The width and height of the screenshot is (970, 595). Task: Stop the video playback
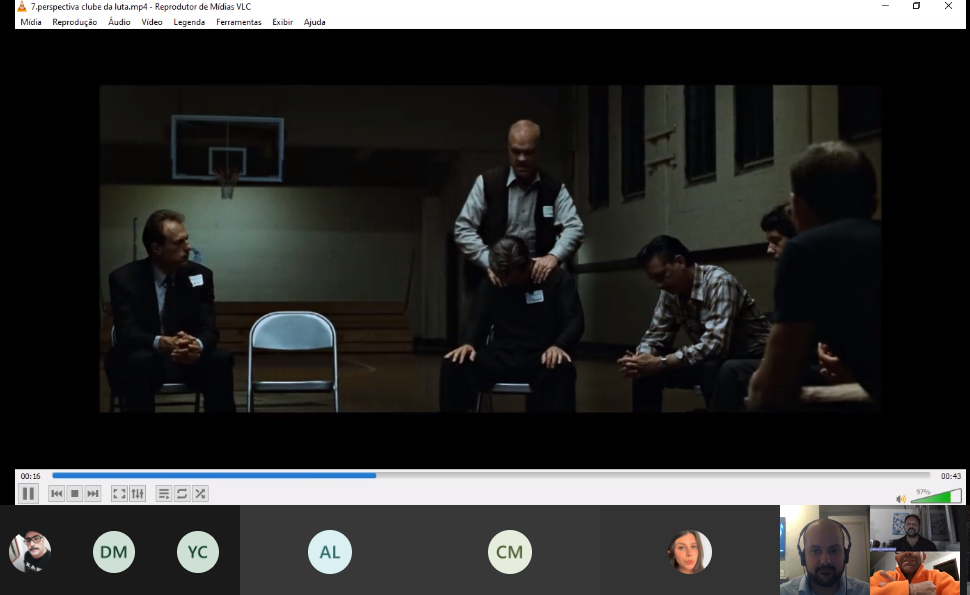[75, 494]
